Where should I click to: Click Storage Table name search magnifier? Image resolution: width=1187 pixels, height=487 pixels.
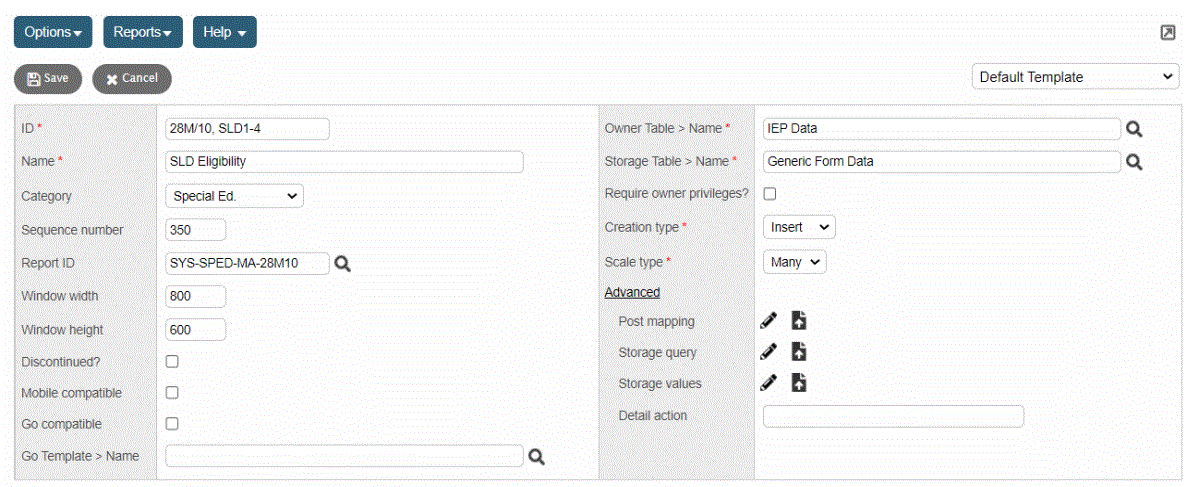[1134, 162]
